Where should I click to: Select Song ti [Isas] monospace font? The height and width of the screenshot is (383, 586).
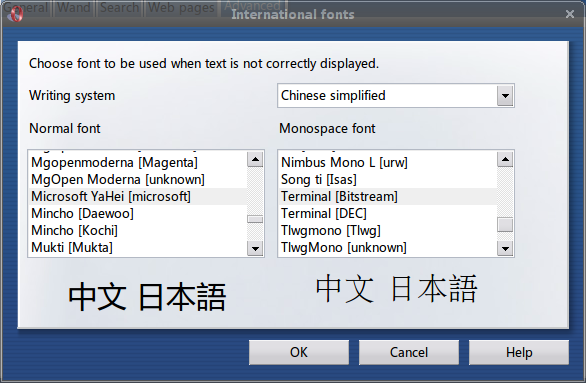388,180
